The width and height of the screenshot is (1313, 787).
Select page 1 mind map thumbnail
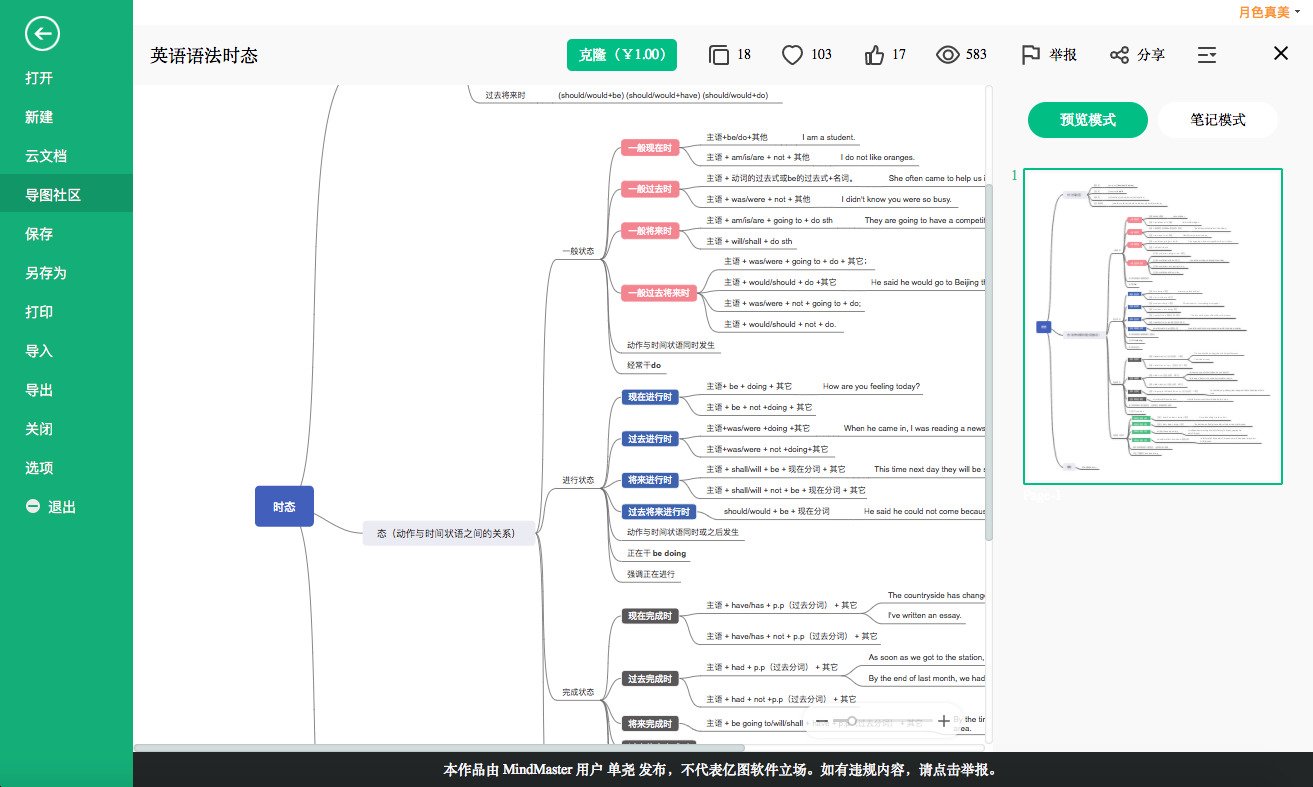point(1153,325)
